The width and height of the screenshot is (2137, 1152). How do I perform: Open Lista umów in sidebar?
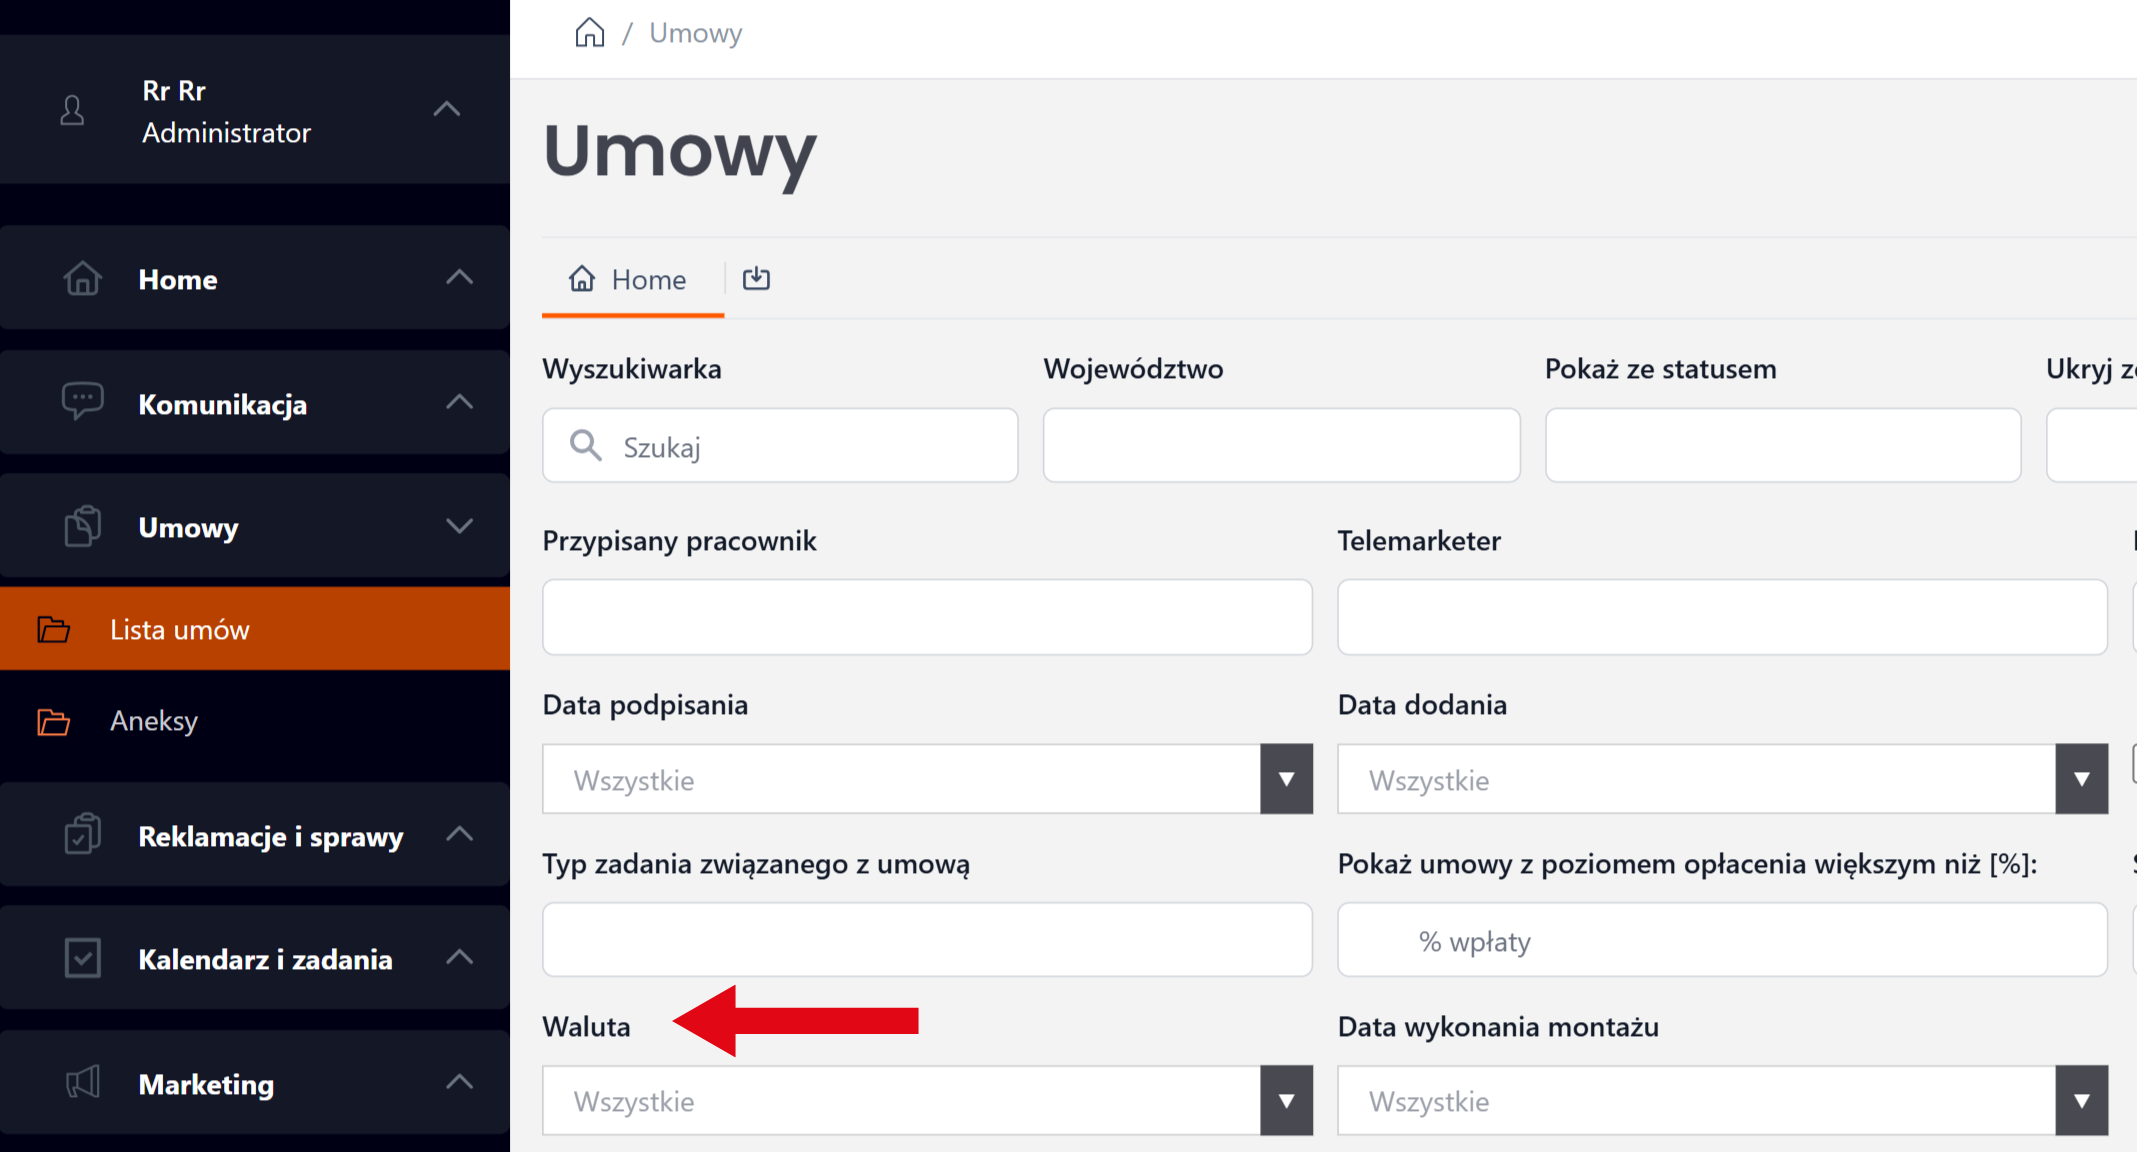[180, 629]
